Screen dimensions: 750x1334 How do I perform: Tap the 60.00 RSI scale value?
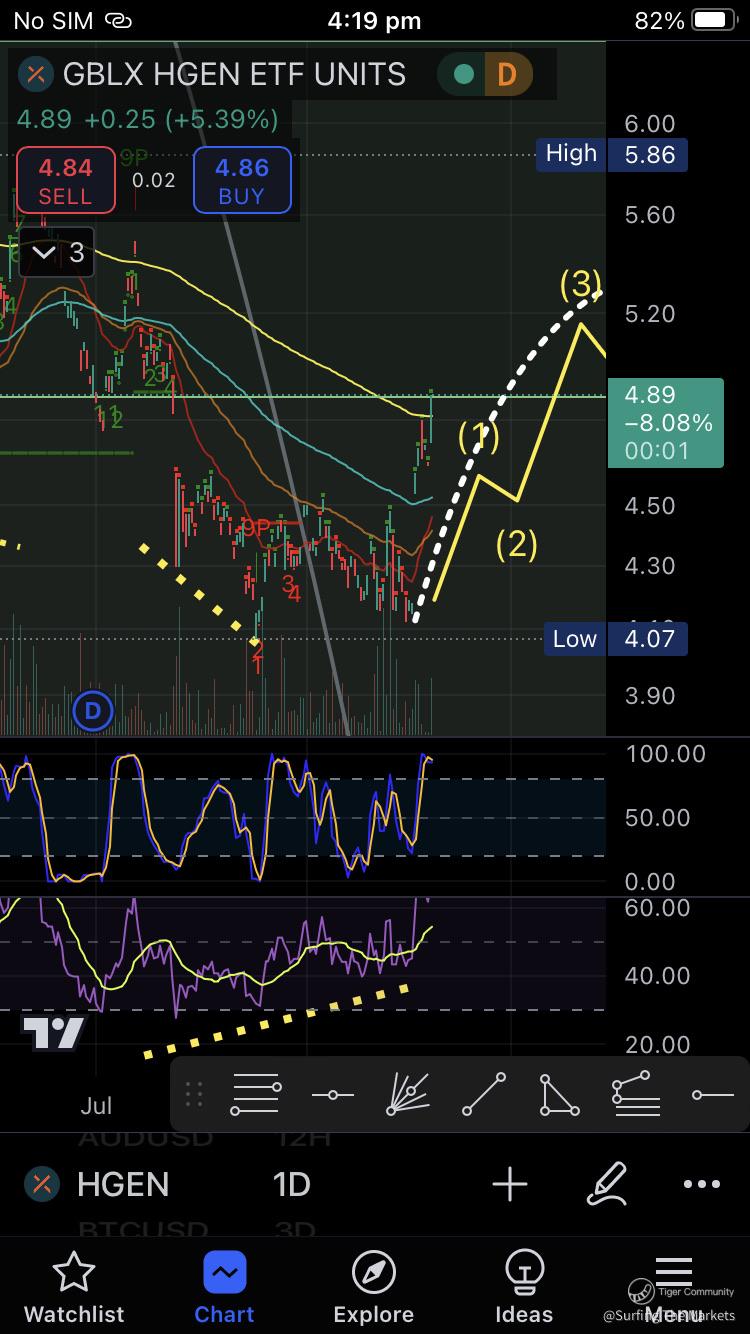pyautogui.click(x=657, y=908)
